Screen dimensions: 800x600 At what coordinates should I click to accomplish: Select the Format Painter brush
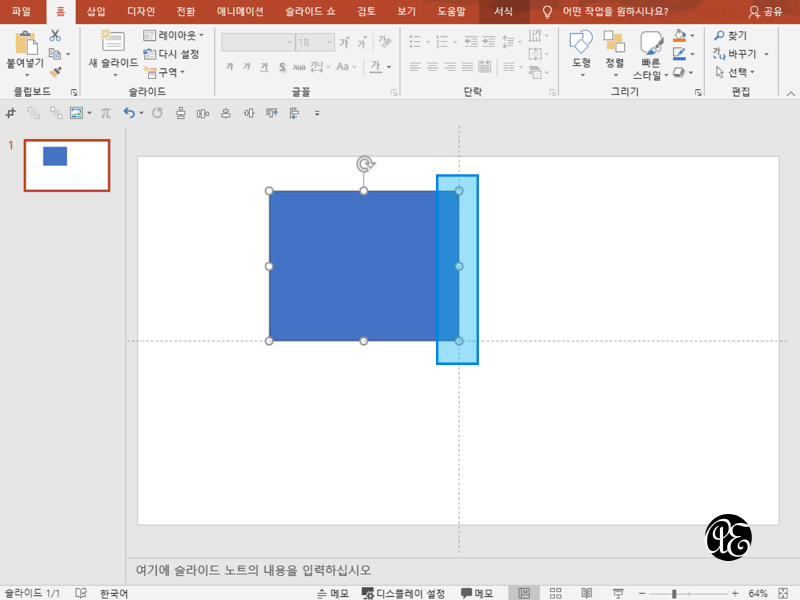[x=55, y=72]
